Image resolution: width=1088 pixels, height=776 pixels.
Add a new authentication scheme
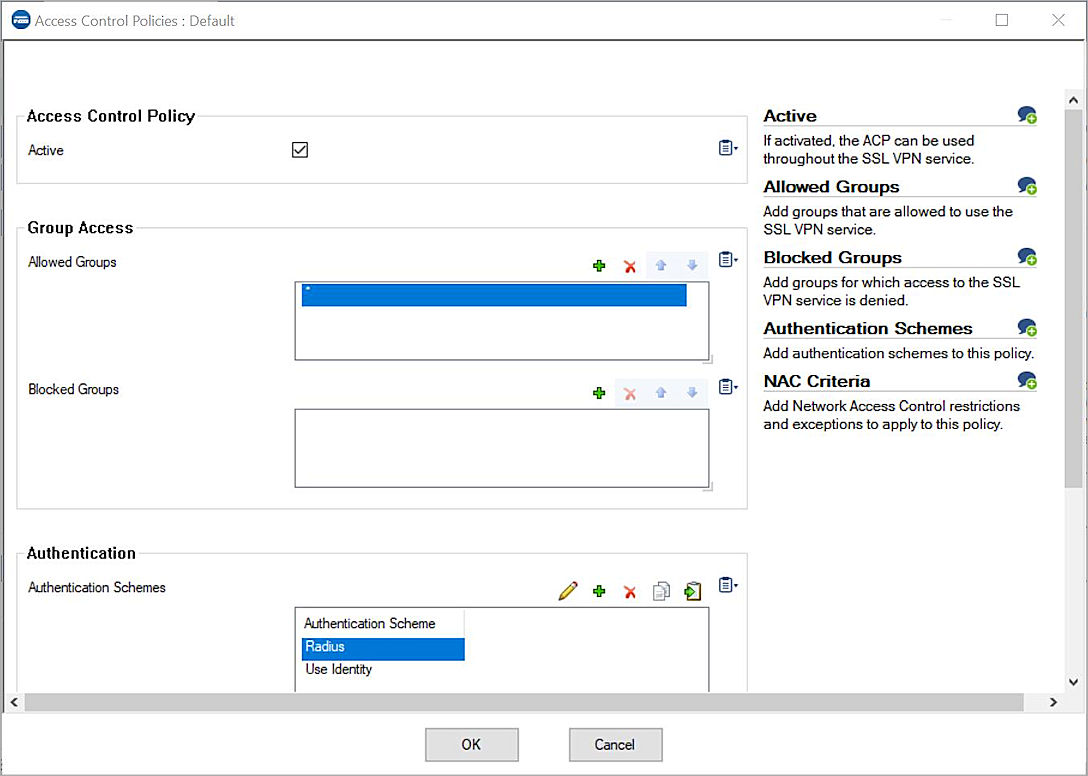pyautogui.click(x=599, y=591)
